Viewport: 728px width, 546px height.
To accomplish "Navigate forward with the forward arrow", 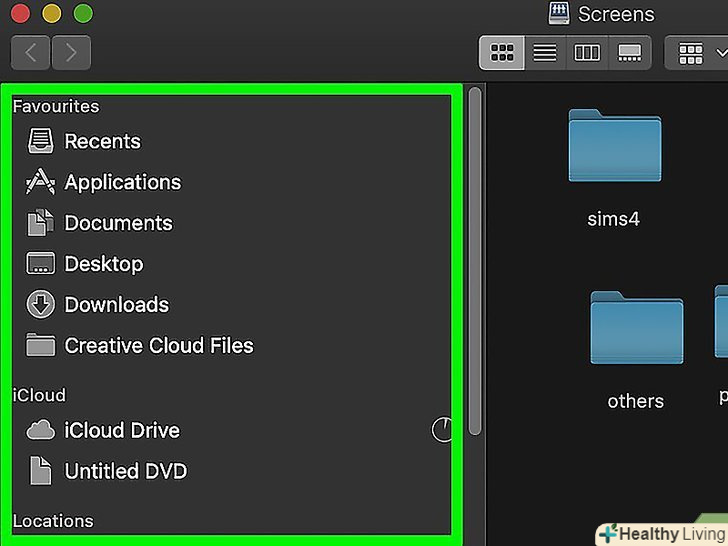I will (x=71, y=53).
